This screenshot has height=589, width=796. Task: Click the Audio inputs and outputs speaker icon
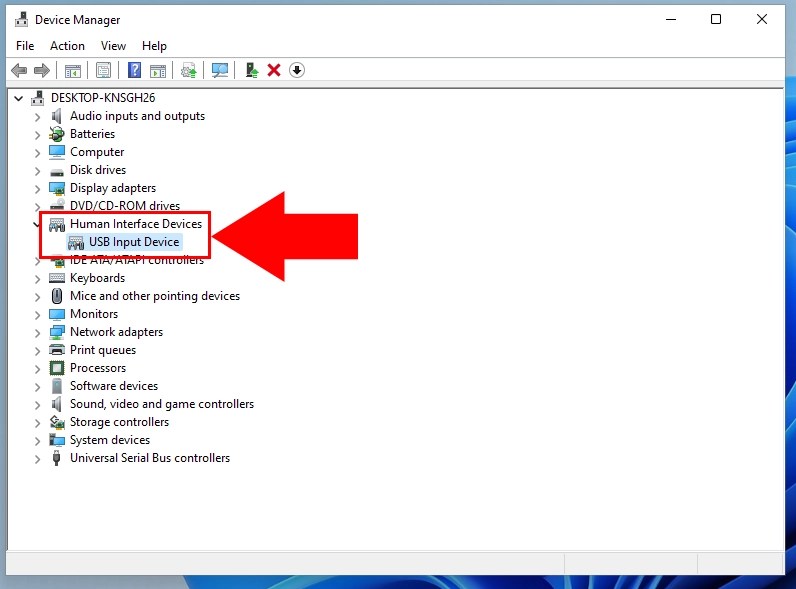pos(56,116)
